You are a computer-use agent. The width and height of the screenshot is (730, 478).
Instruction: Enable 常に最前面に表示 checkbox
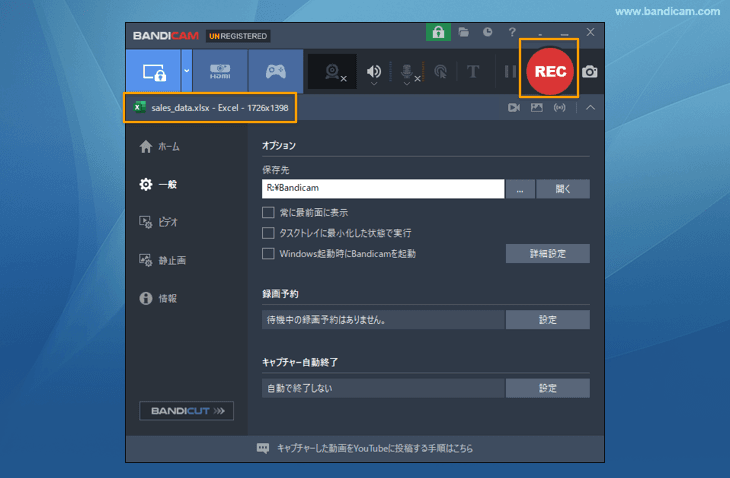268,213
